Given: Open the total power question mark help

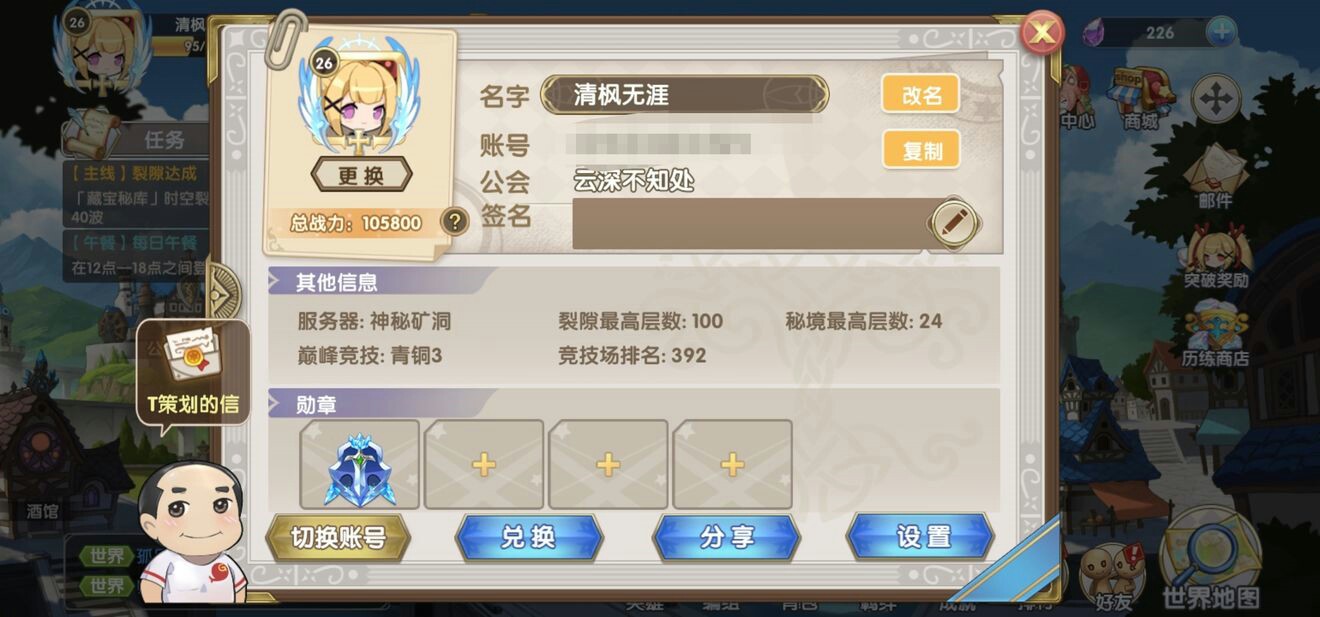Looking at the screenshot, I should pos(454,221).
